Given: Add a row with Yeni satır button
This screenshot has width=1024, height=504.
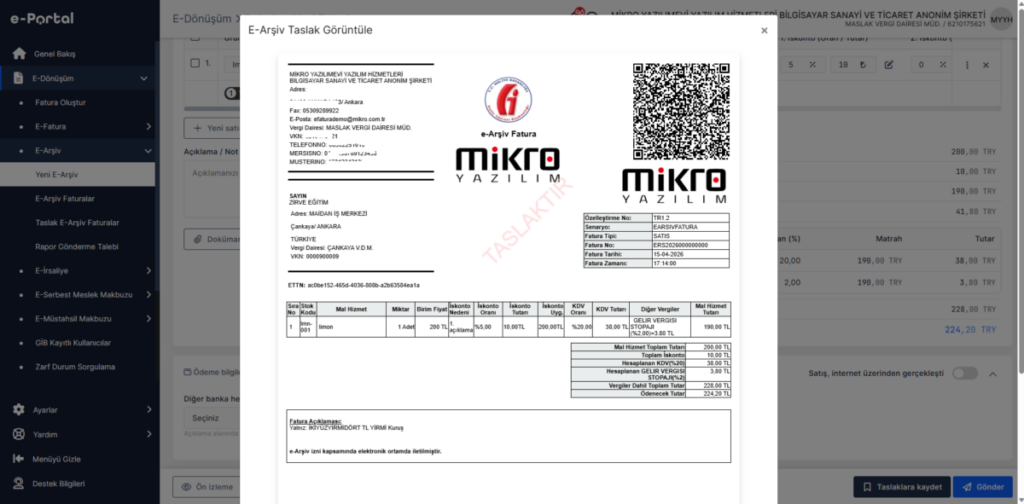Looking at the screenshot, I should [x=212, y=129].
